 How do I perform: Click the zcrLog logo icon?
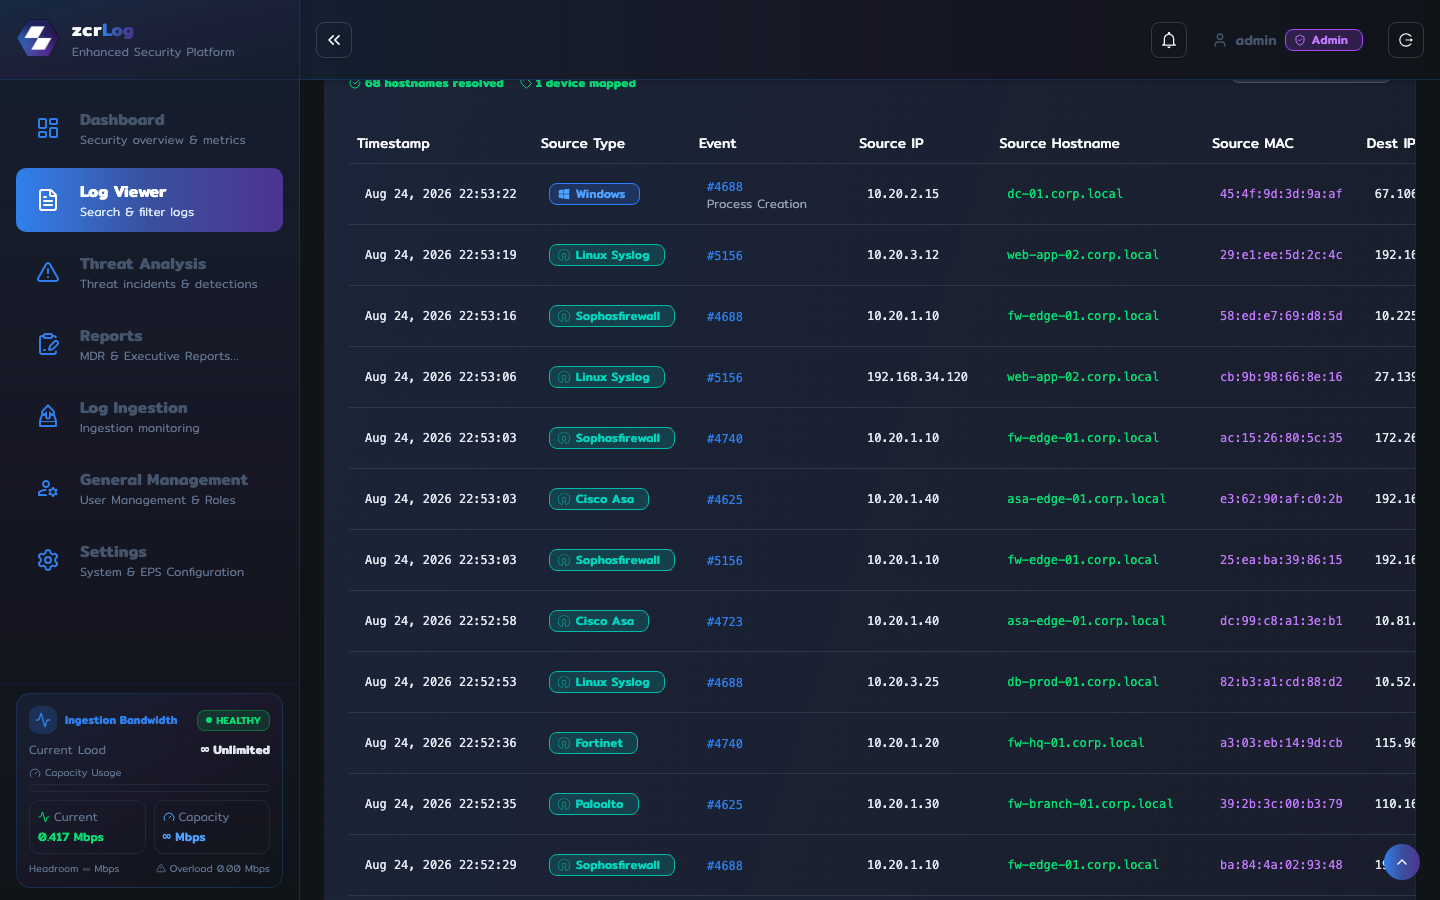(x=38, y=40)
